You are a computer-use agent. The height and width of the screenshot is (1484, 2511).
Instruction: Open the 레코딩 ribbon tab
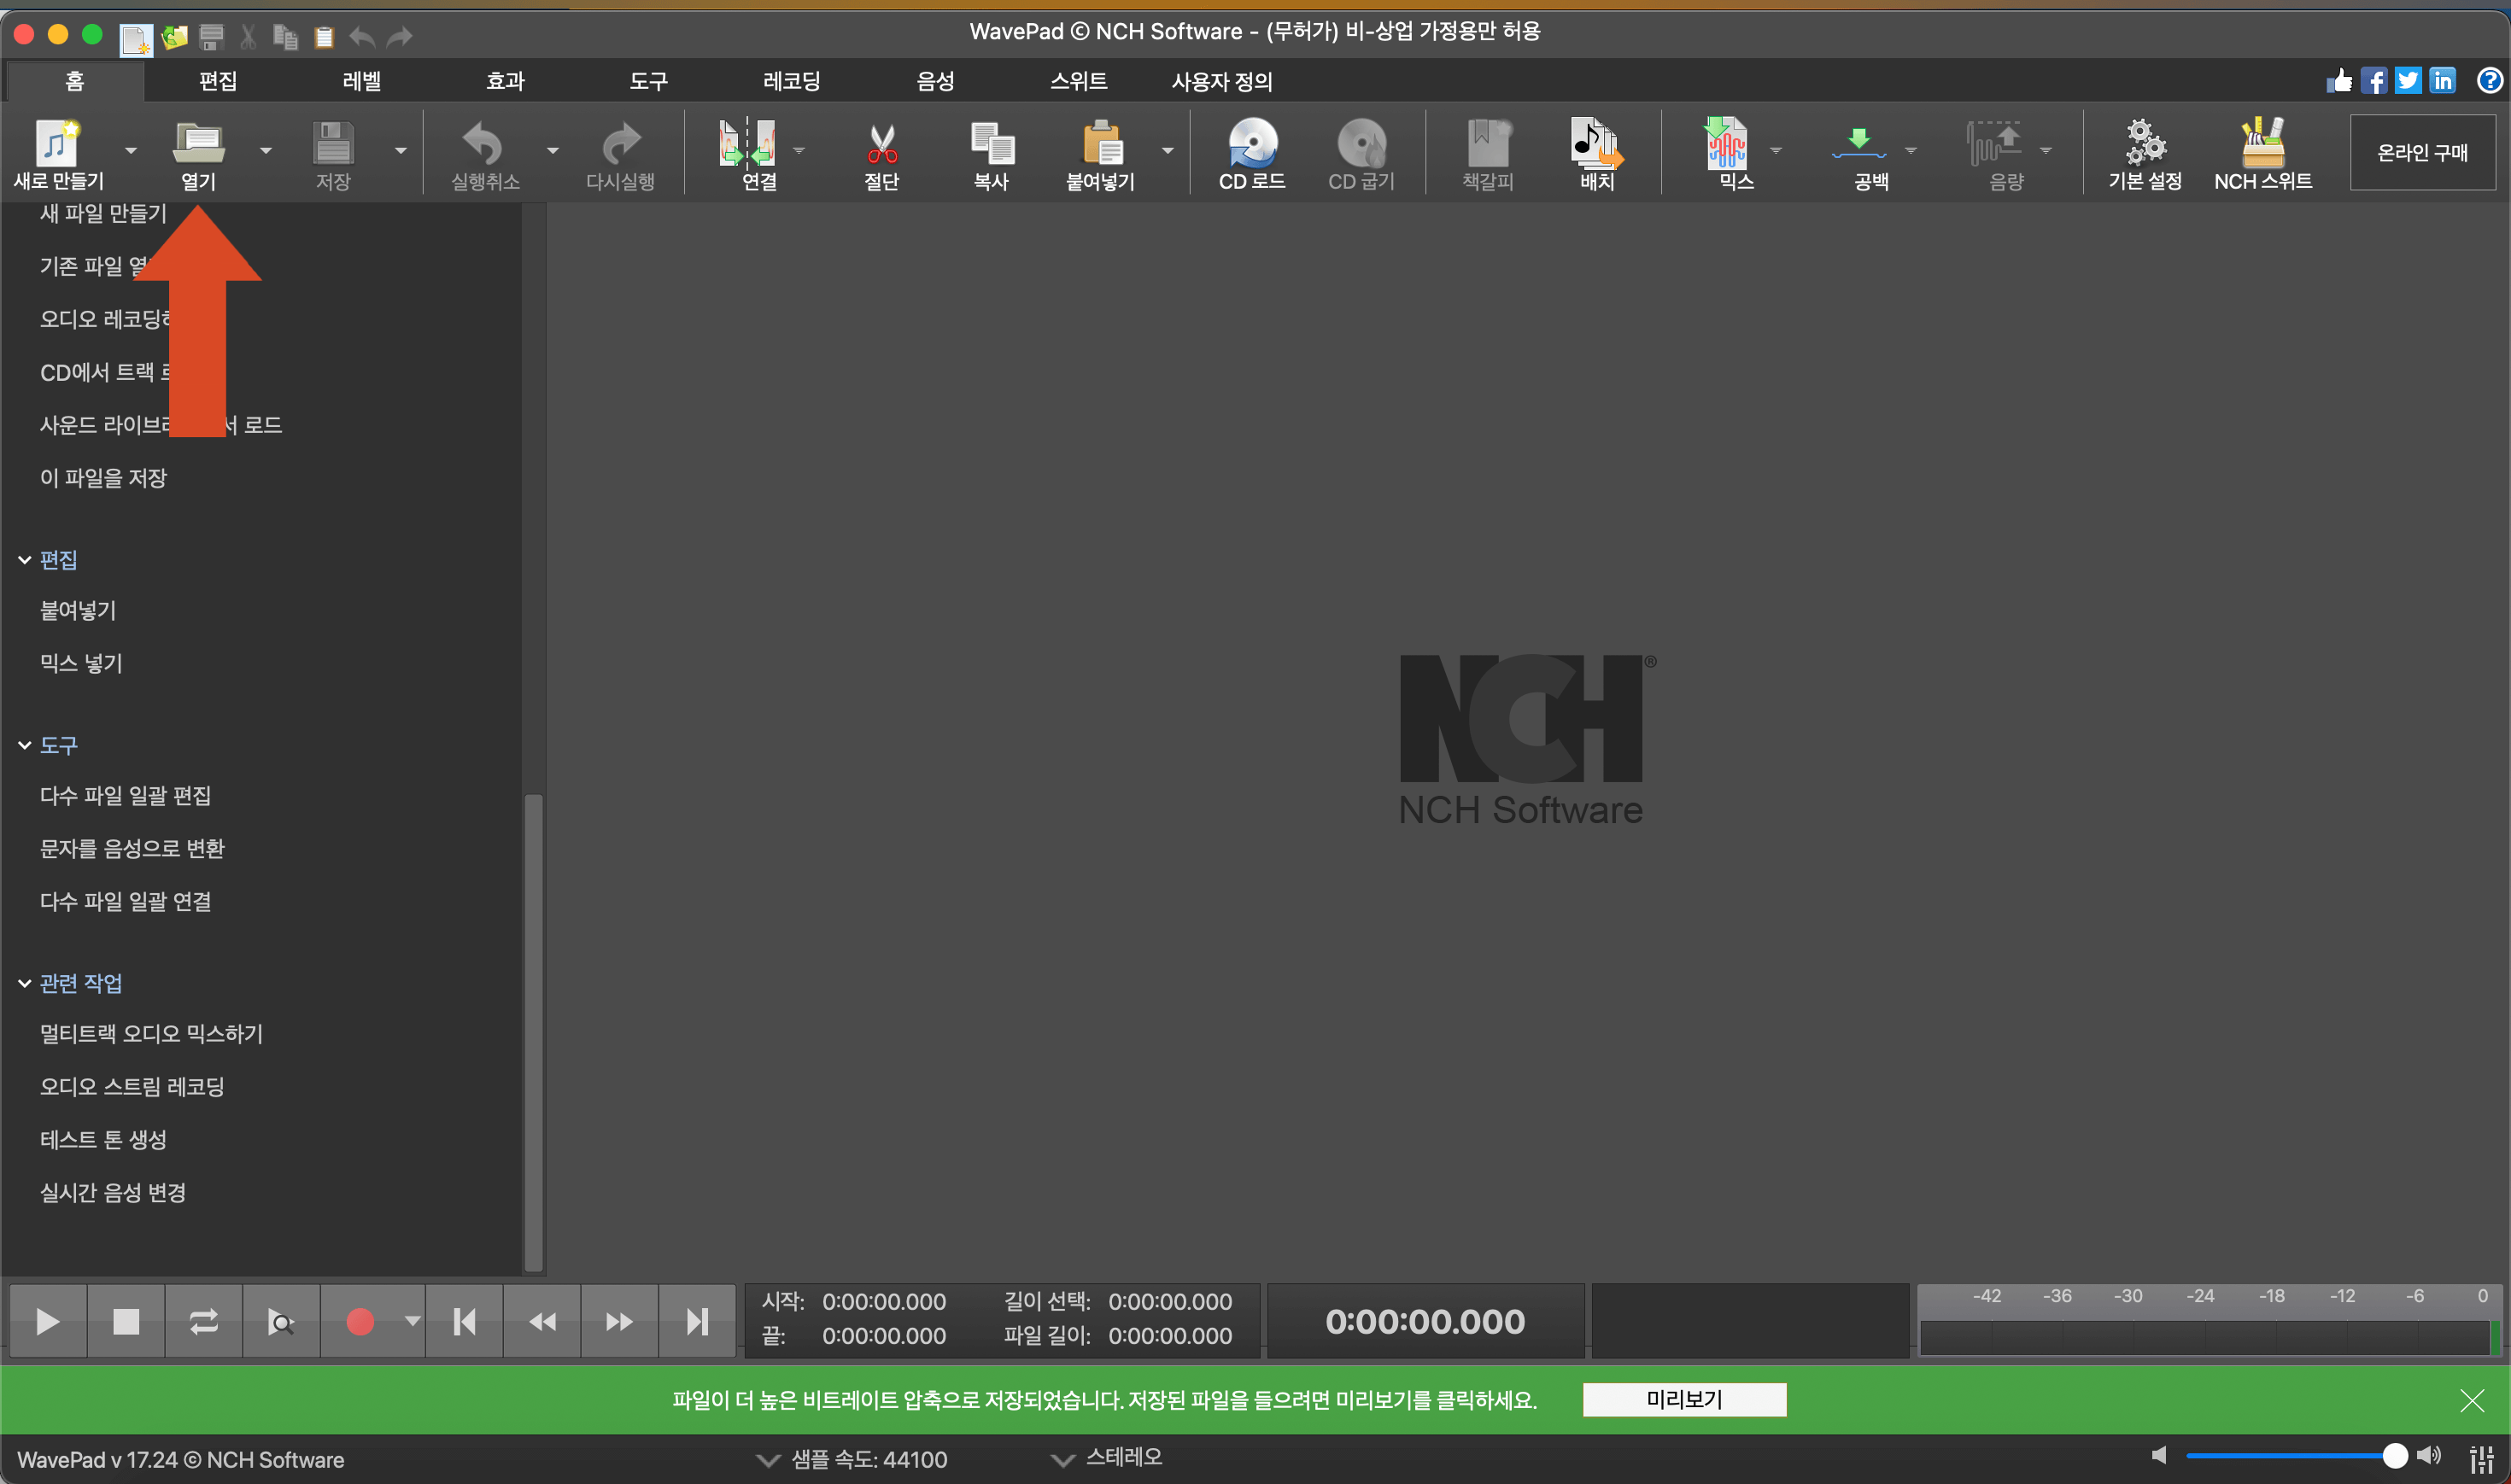point(791,81)
